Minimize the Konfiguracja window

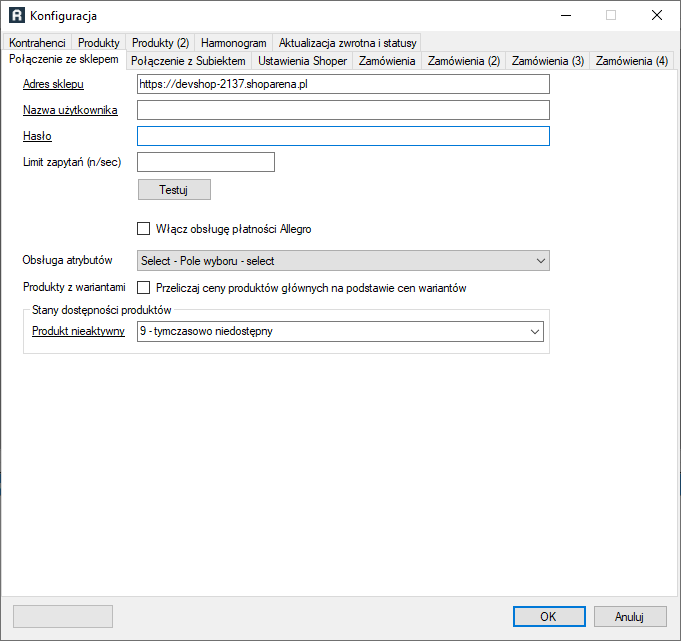(x=566, y=16)
